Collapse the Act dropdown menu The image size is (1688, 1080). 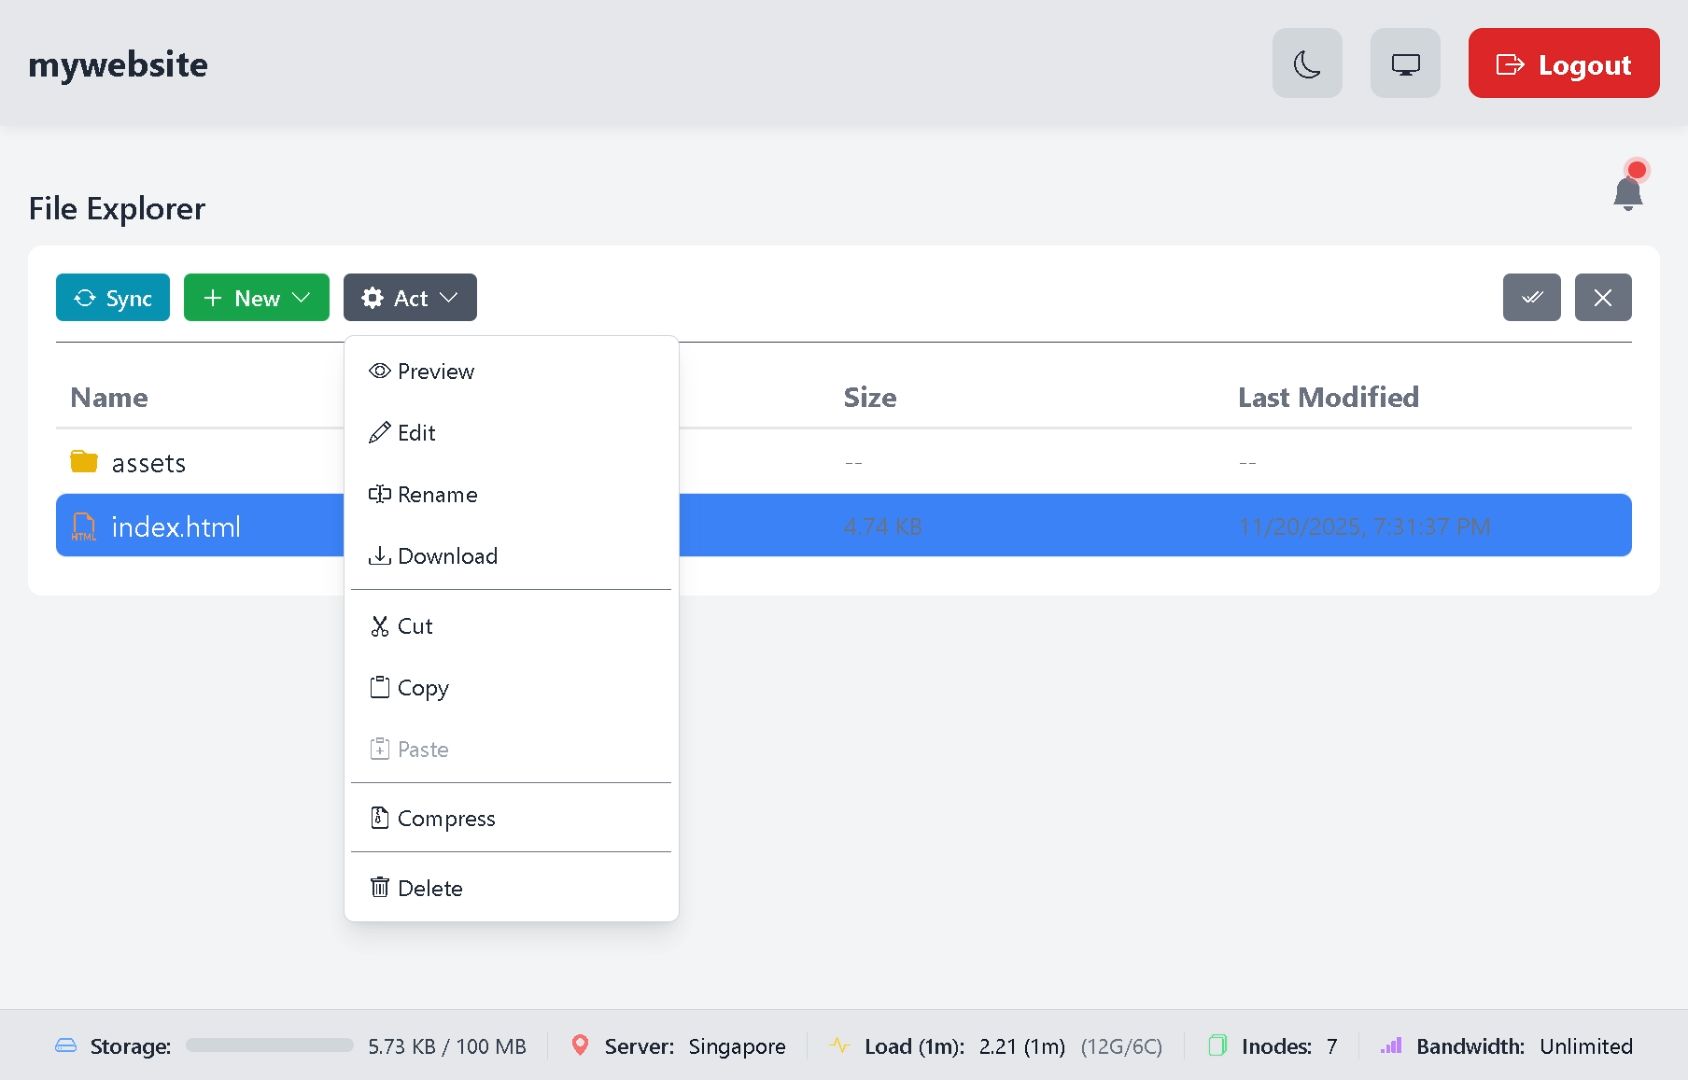coord(410,298)
